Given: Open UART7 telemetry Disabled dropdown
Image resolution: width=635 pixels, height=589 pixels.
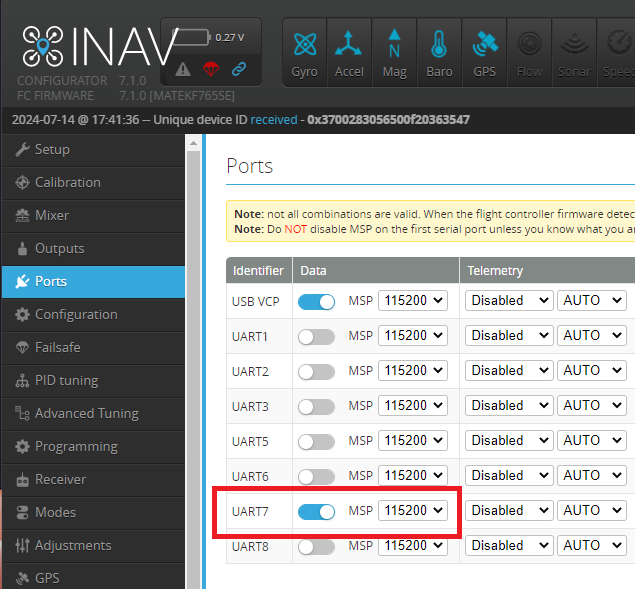Looking at the screenshot, I should click(x=509, y=510).
